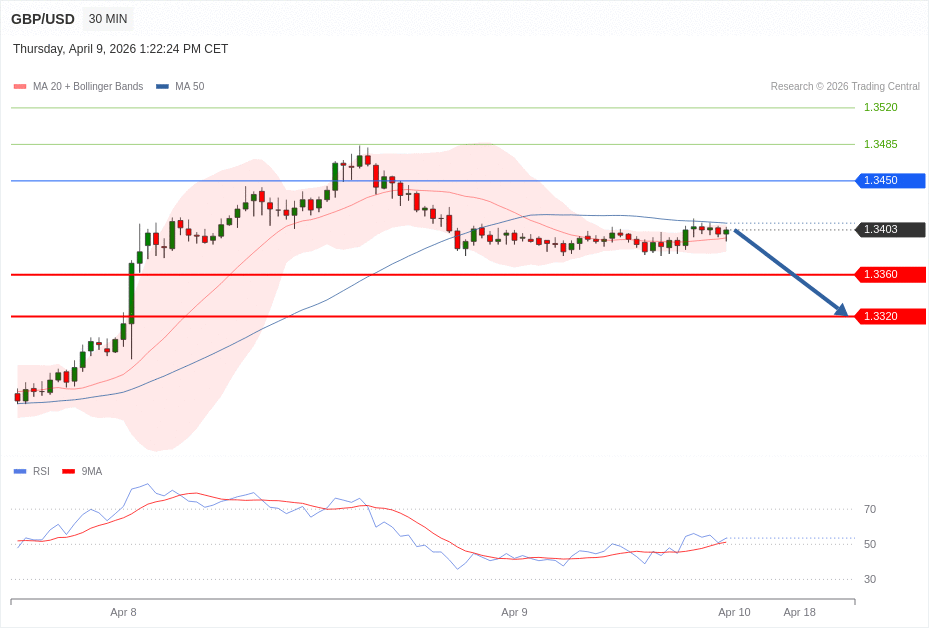Click the blue 1.3450 pivot price tag
929x629 pixels.
tap(889, 181)
